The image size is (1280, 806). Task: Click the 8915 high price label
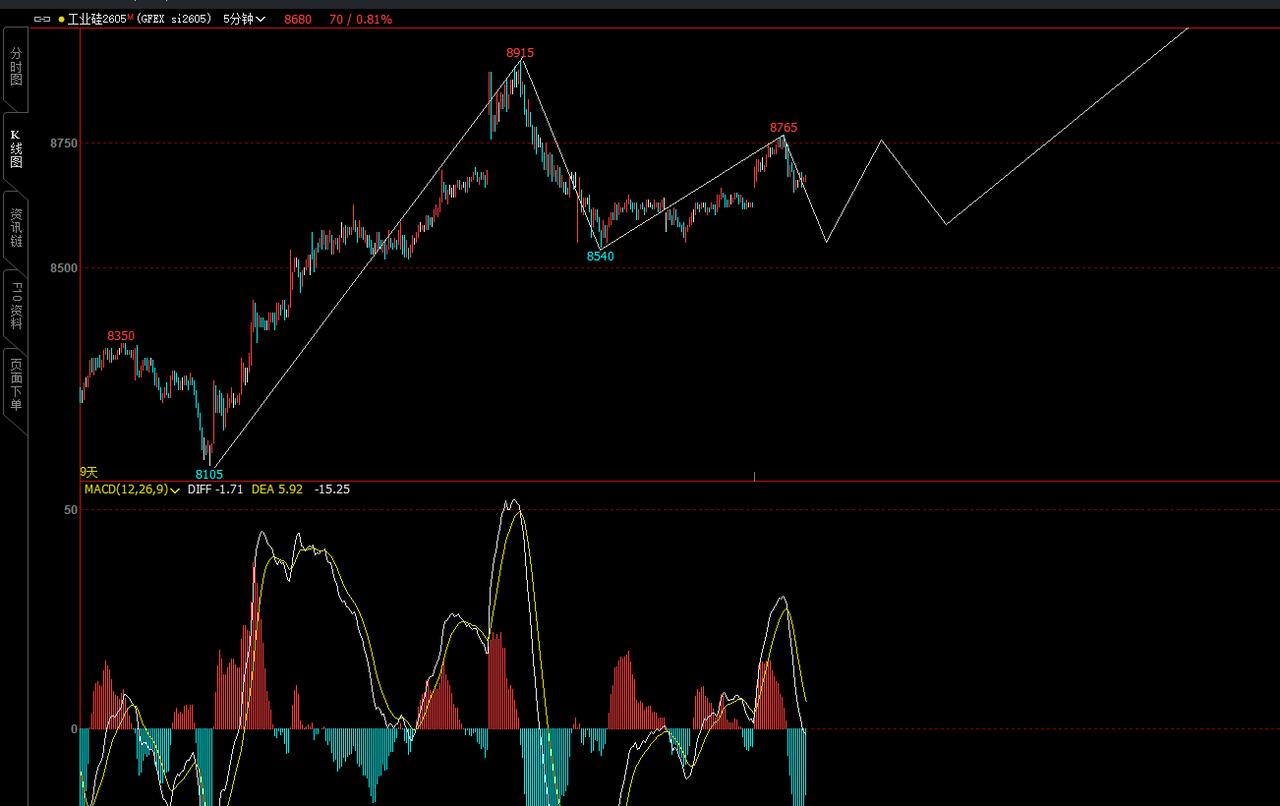pos(520,52)
